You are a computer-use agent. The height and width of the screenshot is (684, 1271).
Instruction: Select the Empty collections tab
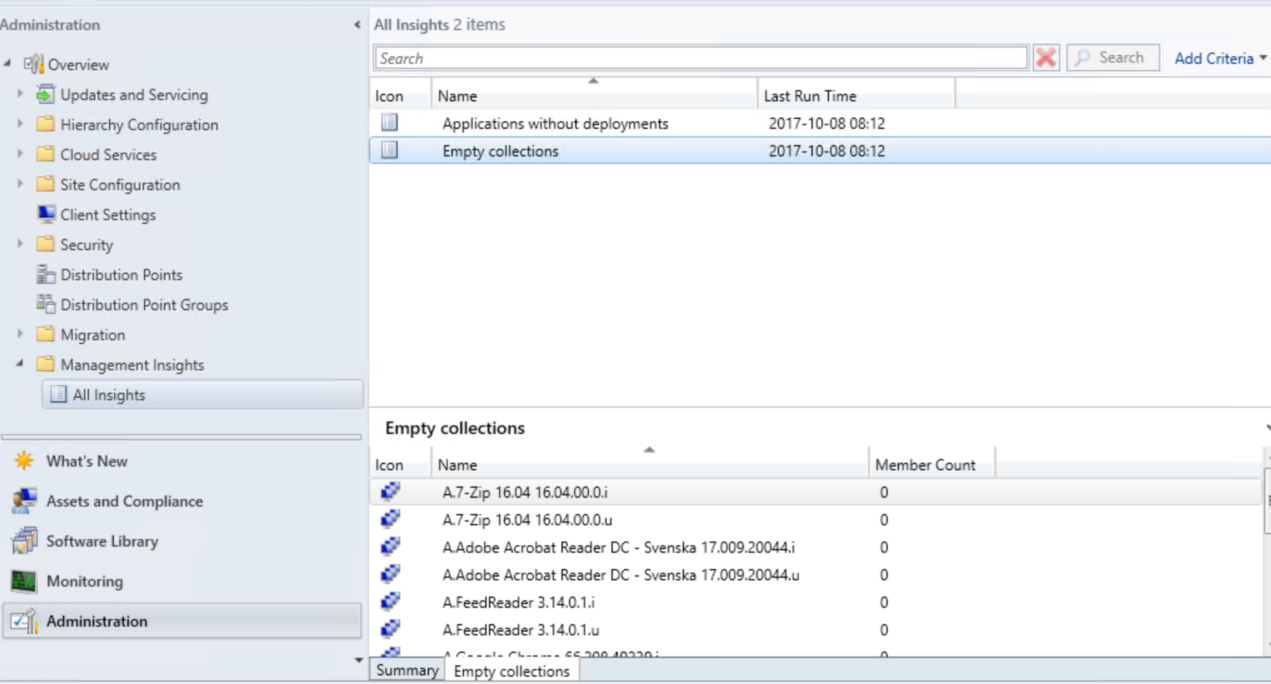pos(512,670)
